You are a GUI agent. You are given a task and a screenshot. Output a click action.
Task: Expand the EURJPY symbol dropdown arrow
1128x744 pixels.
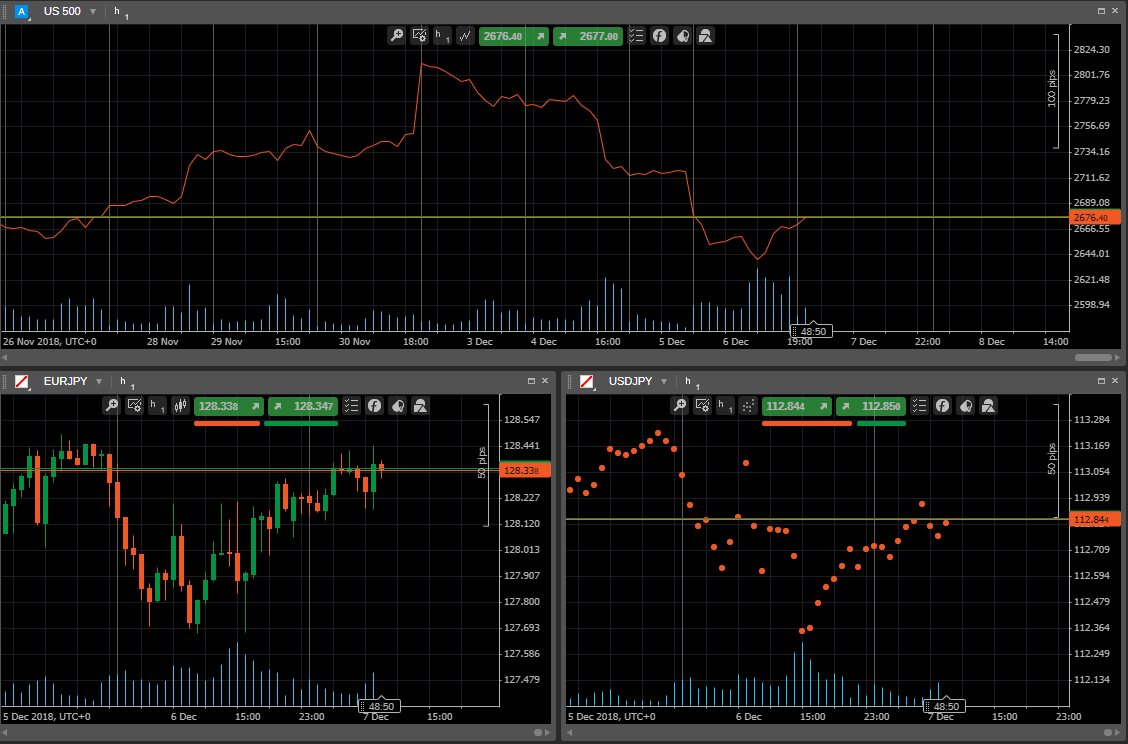pos(99,381)
